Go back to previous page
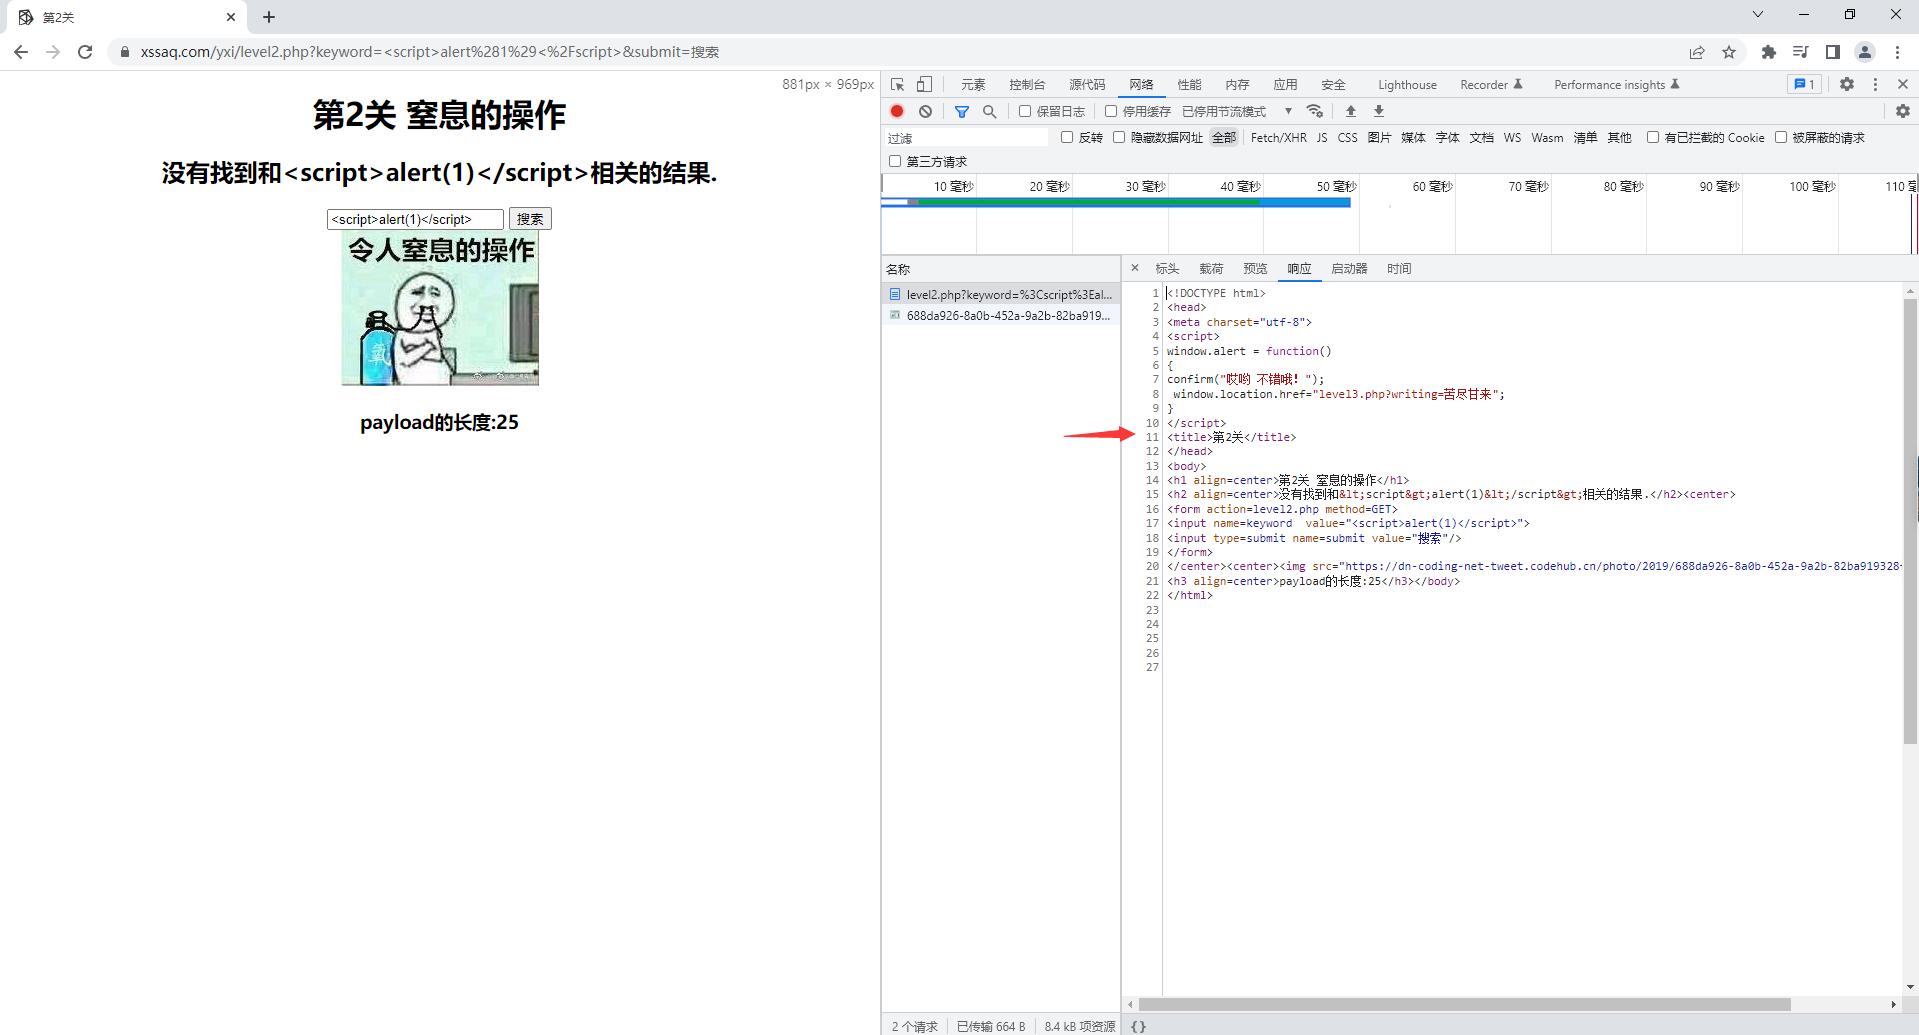Viewport: 1919px width, 1035px height. (21, 52)
